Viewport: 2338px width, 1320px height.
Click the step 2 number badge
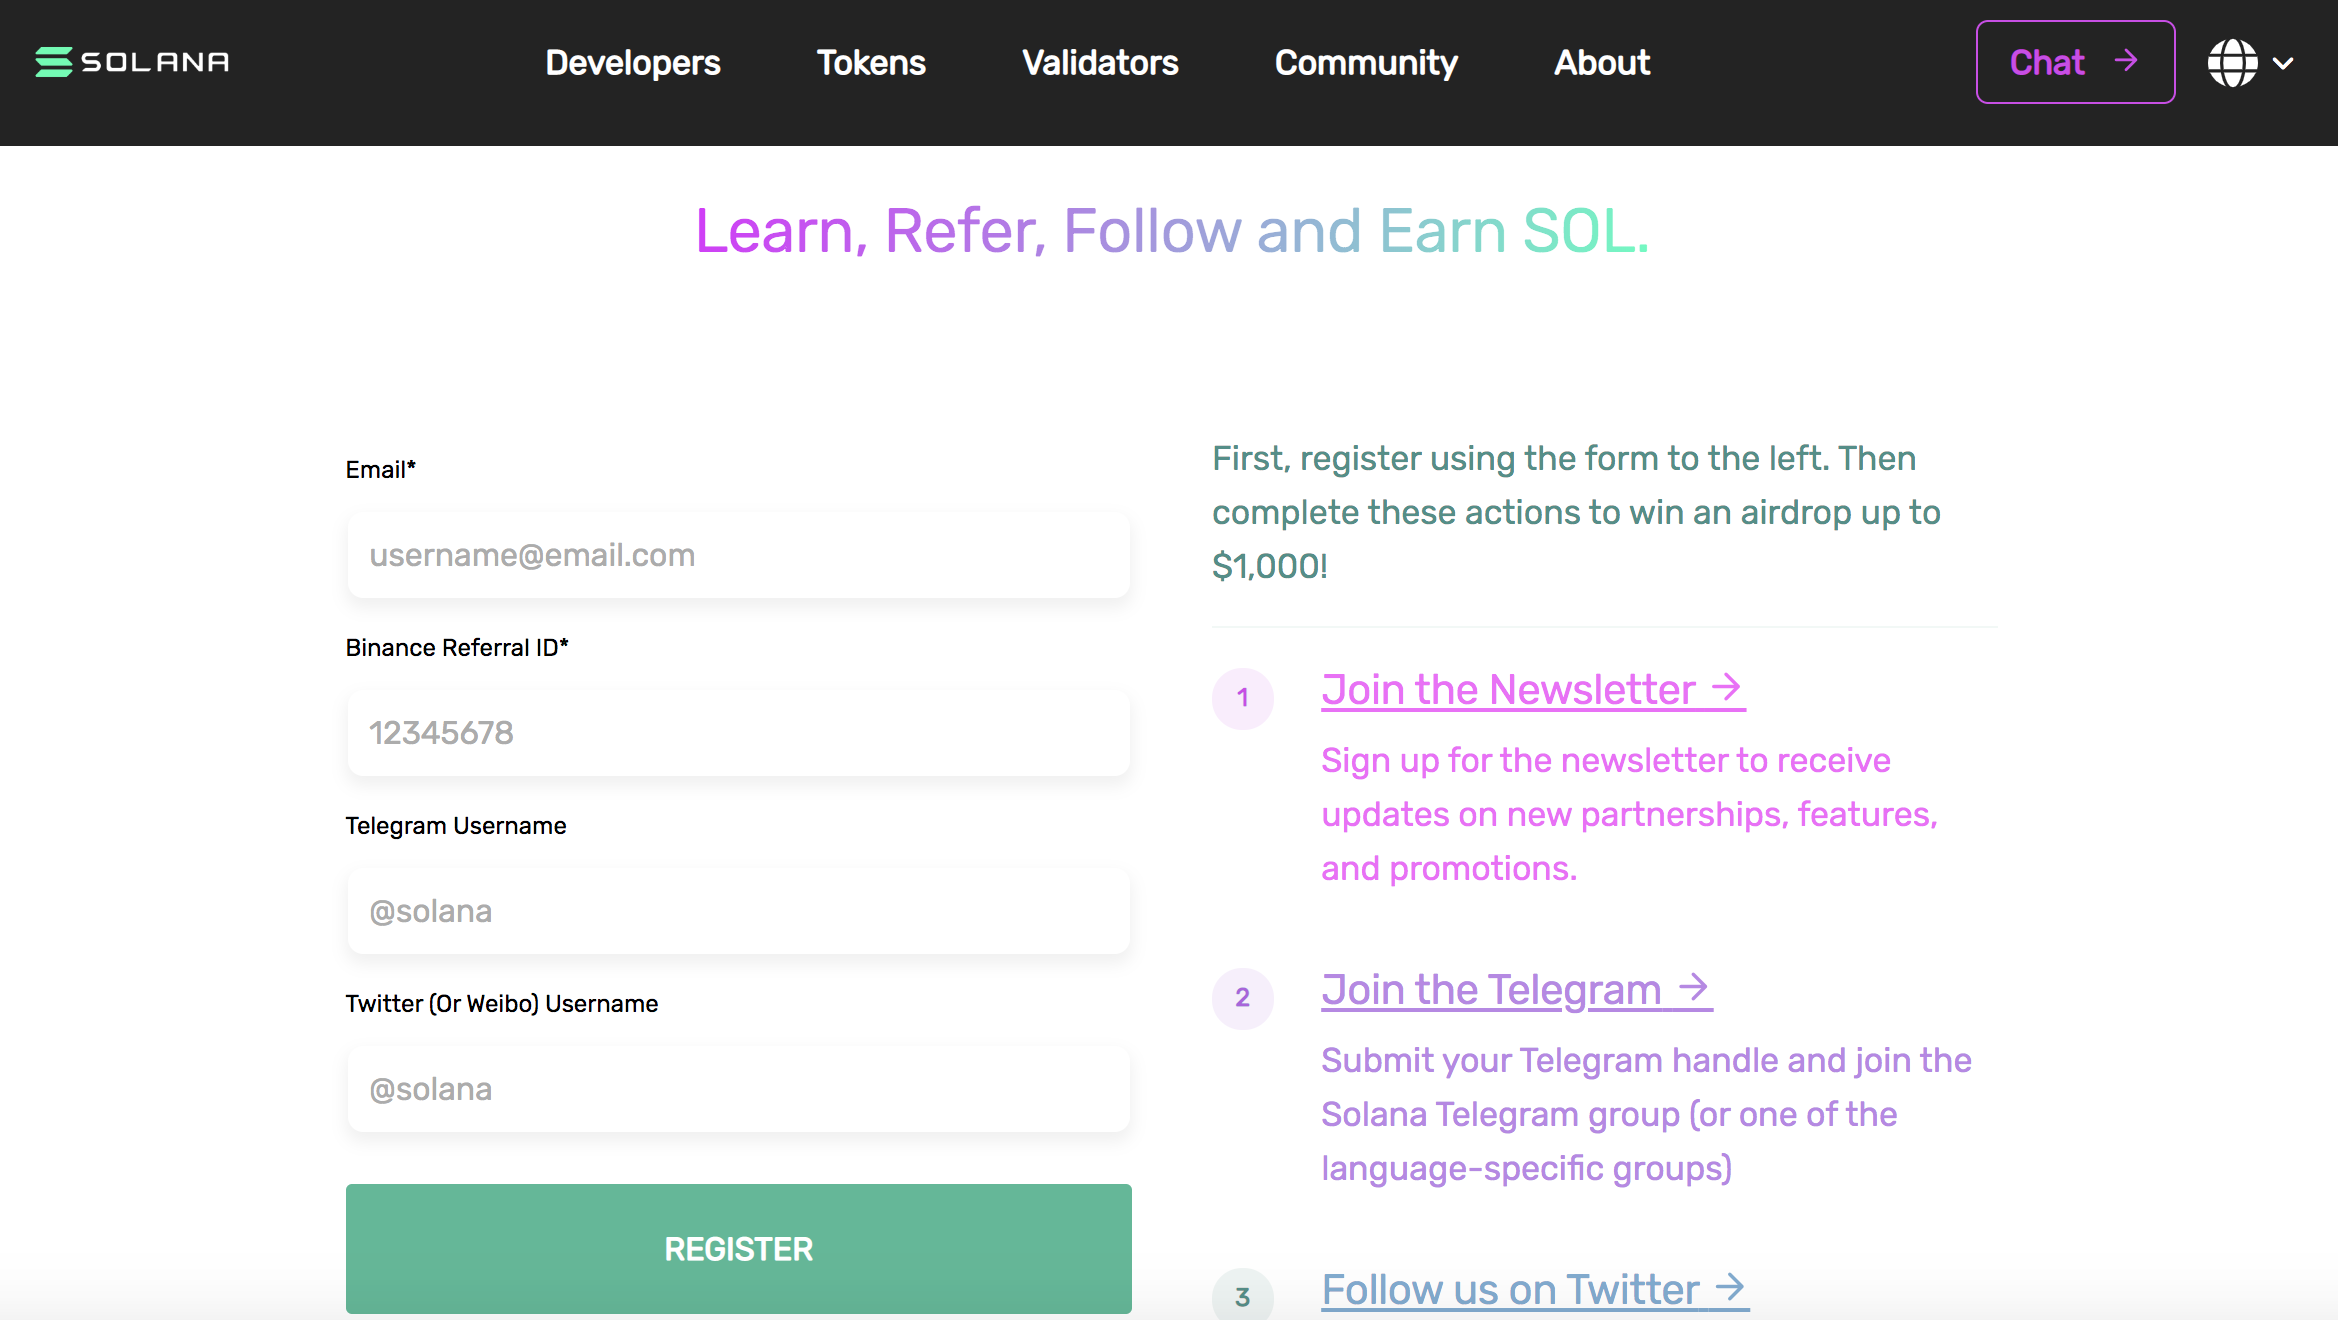pyautogui.click(x=1243, y=998)
